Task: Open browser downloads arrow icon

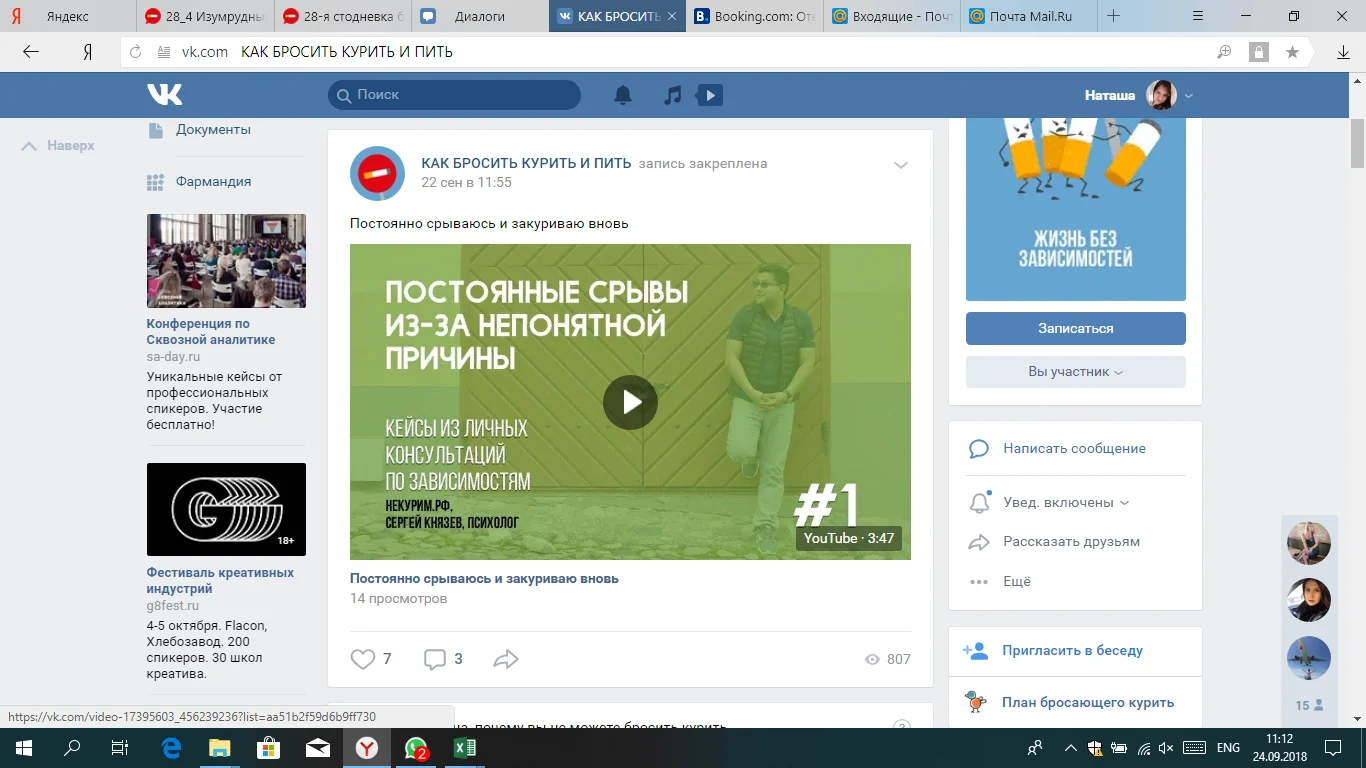Action: pyautogui.click(x=1344, y=52)
